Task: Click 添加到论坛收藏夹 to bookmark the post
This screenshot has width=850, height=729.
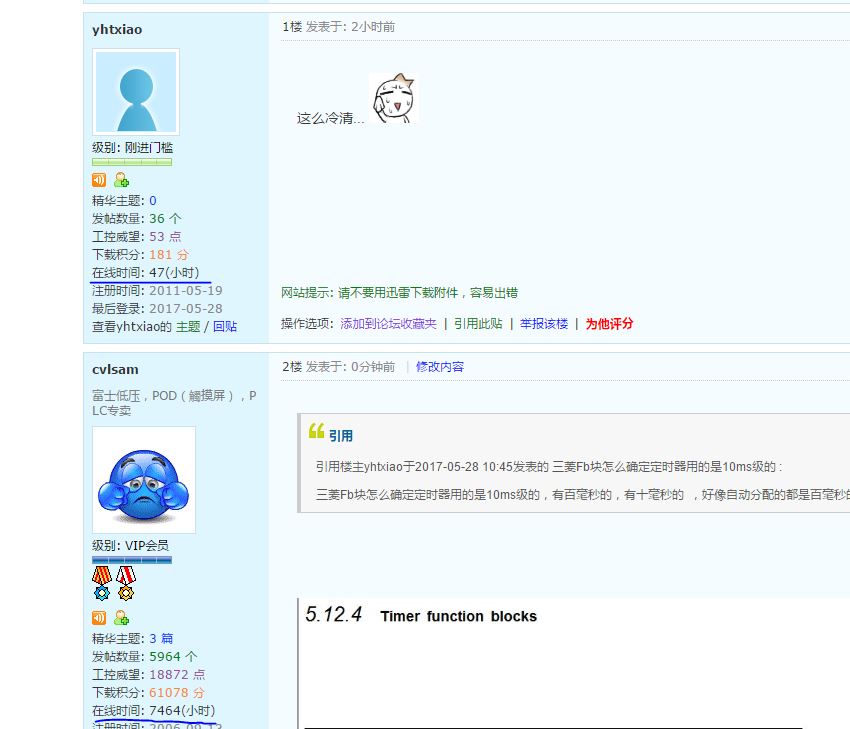Action: 388,324
